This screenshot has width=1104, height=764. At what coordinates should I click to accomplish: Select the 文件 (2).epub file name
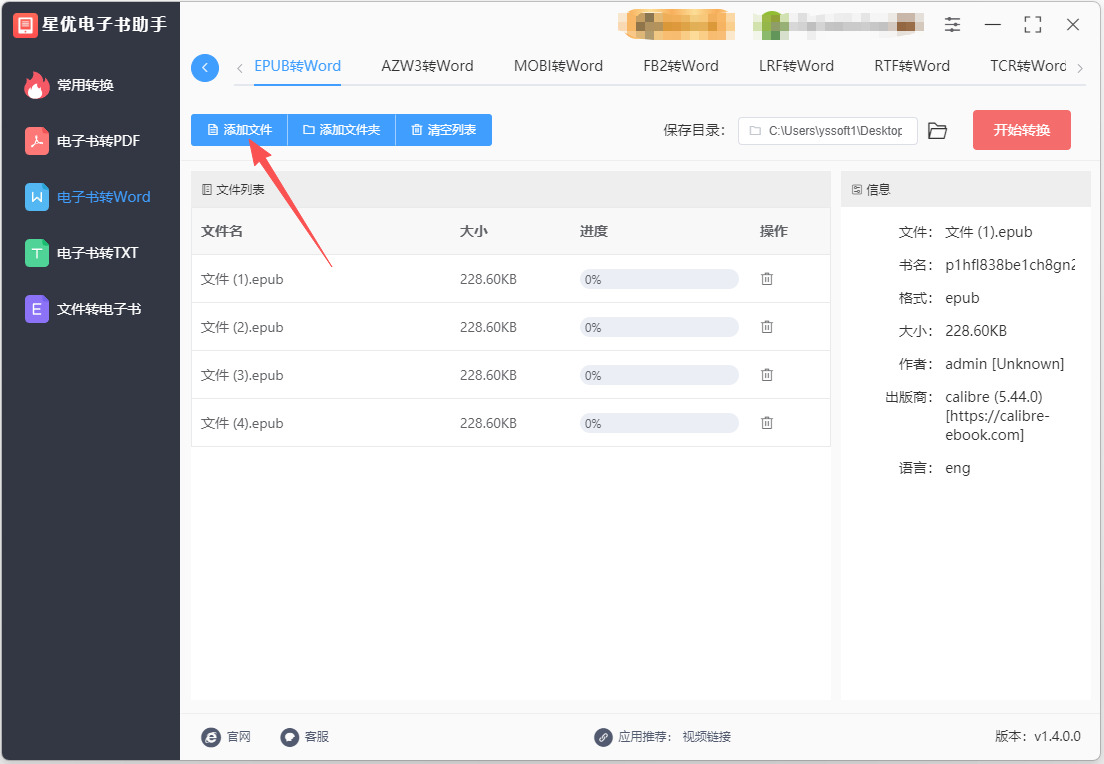242,327
